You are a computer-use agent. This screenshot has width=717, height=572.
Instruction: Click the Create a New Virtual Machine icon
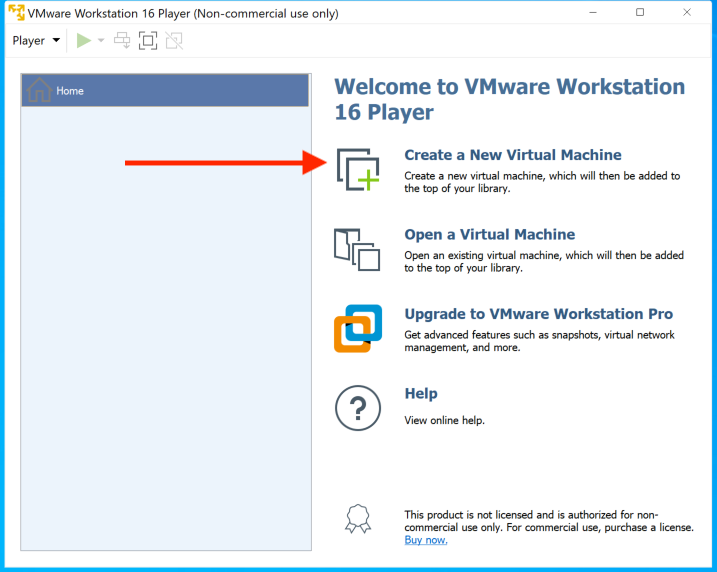click(x=357, y=169)
